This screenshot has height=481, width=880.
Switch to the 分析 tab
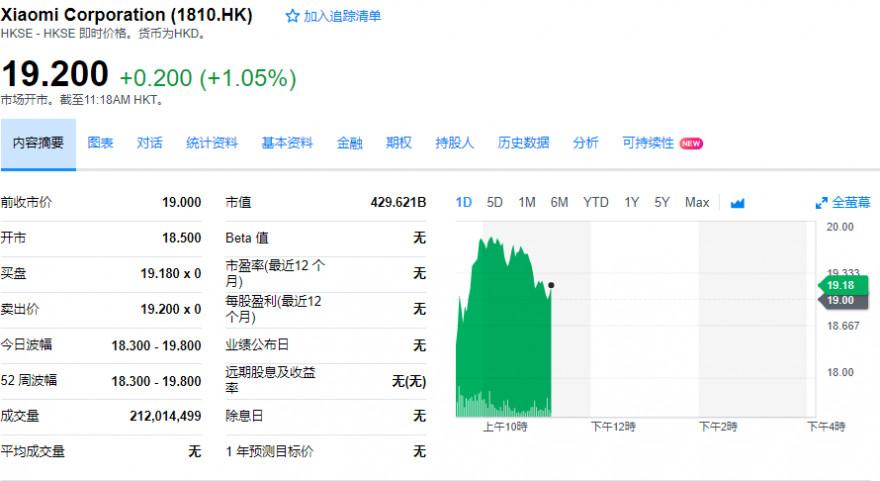pyautogui.click(x=585, y=143)
